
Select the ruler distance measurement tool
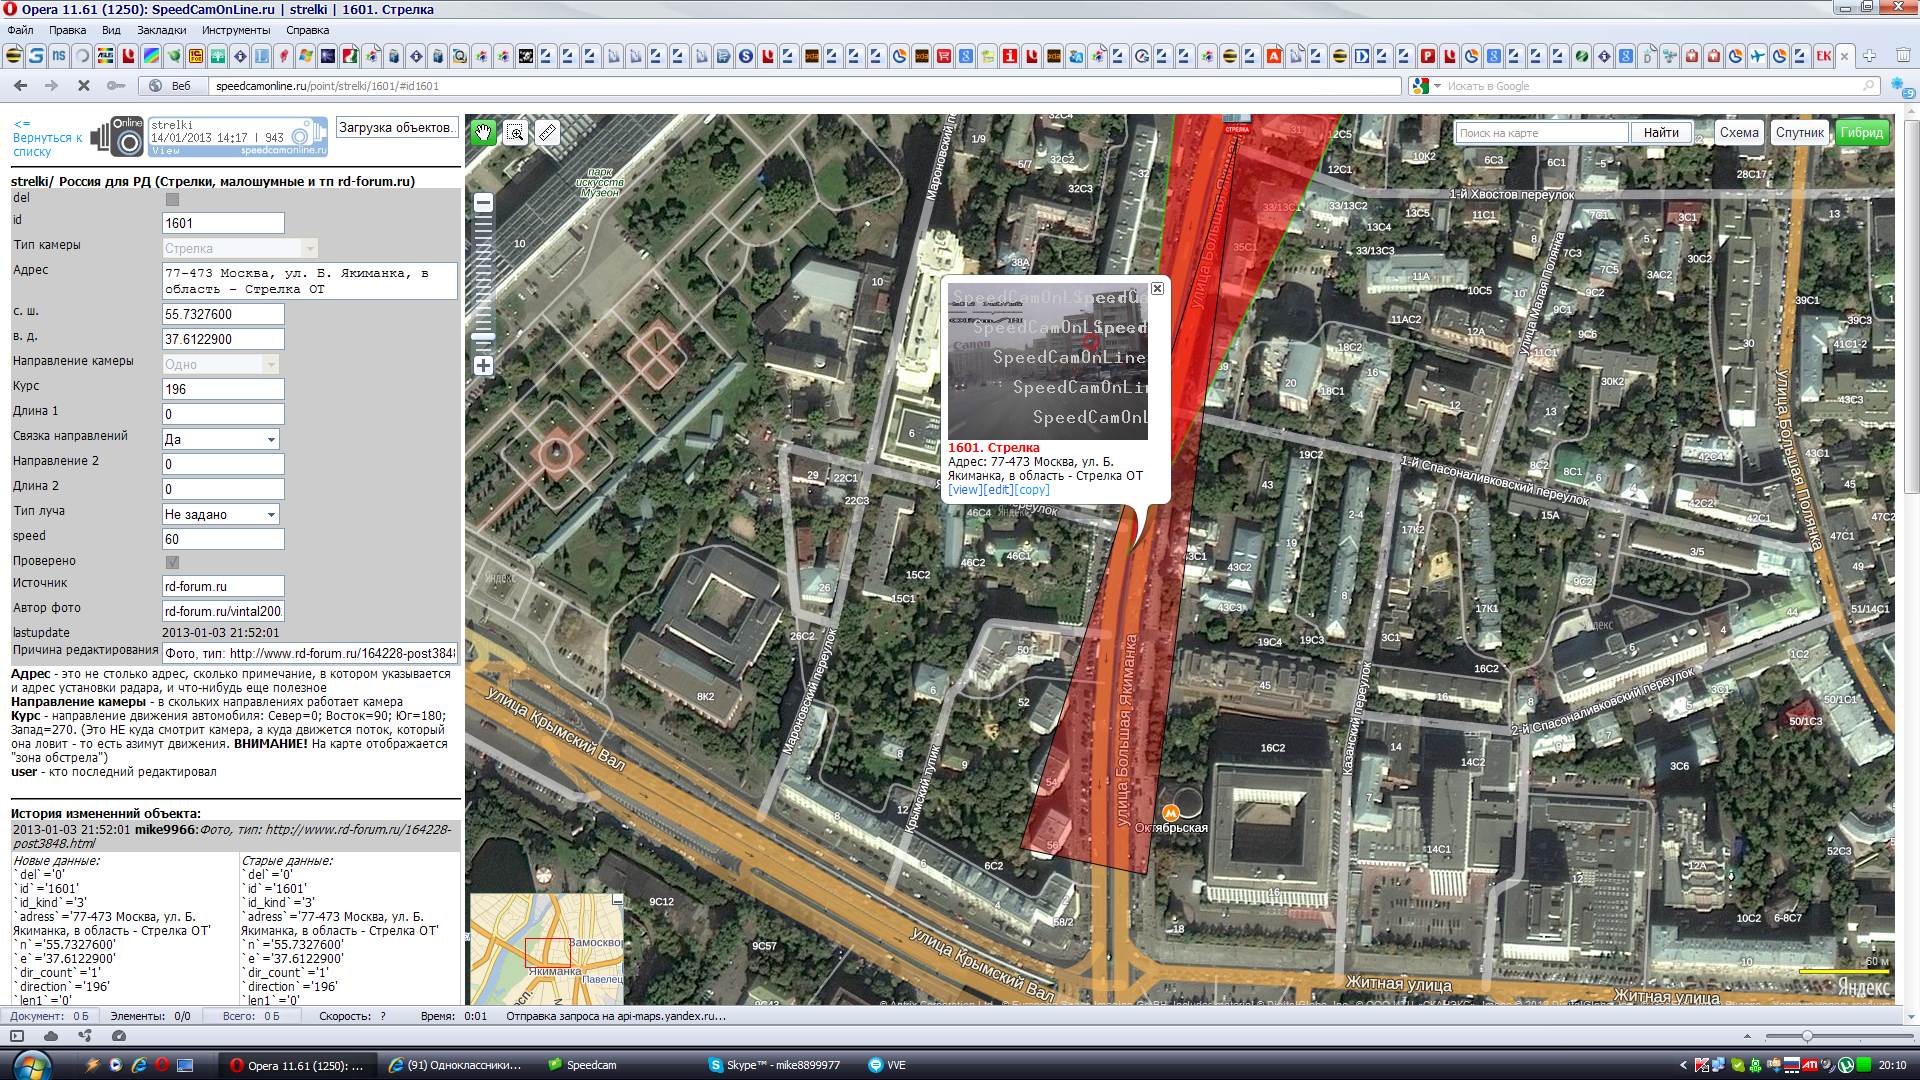click(547, 132)
